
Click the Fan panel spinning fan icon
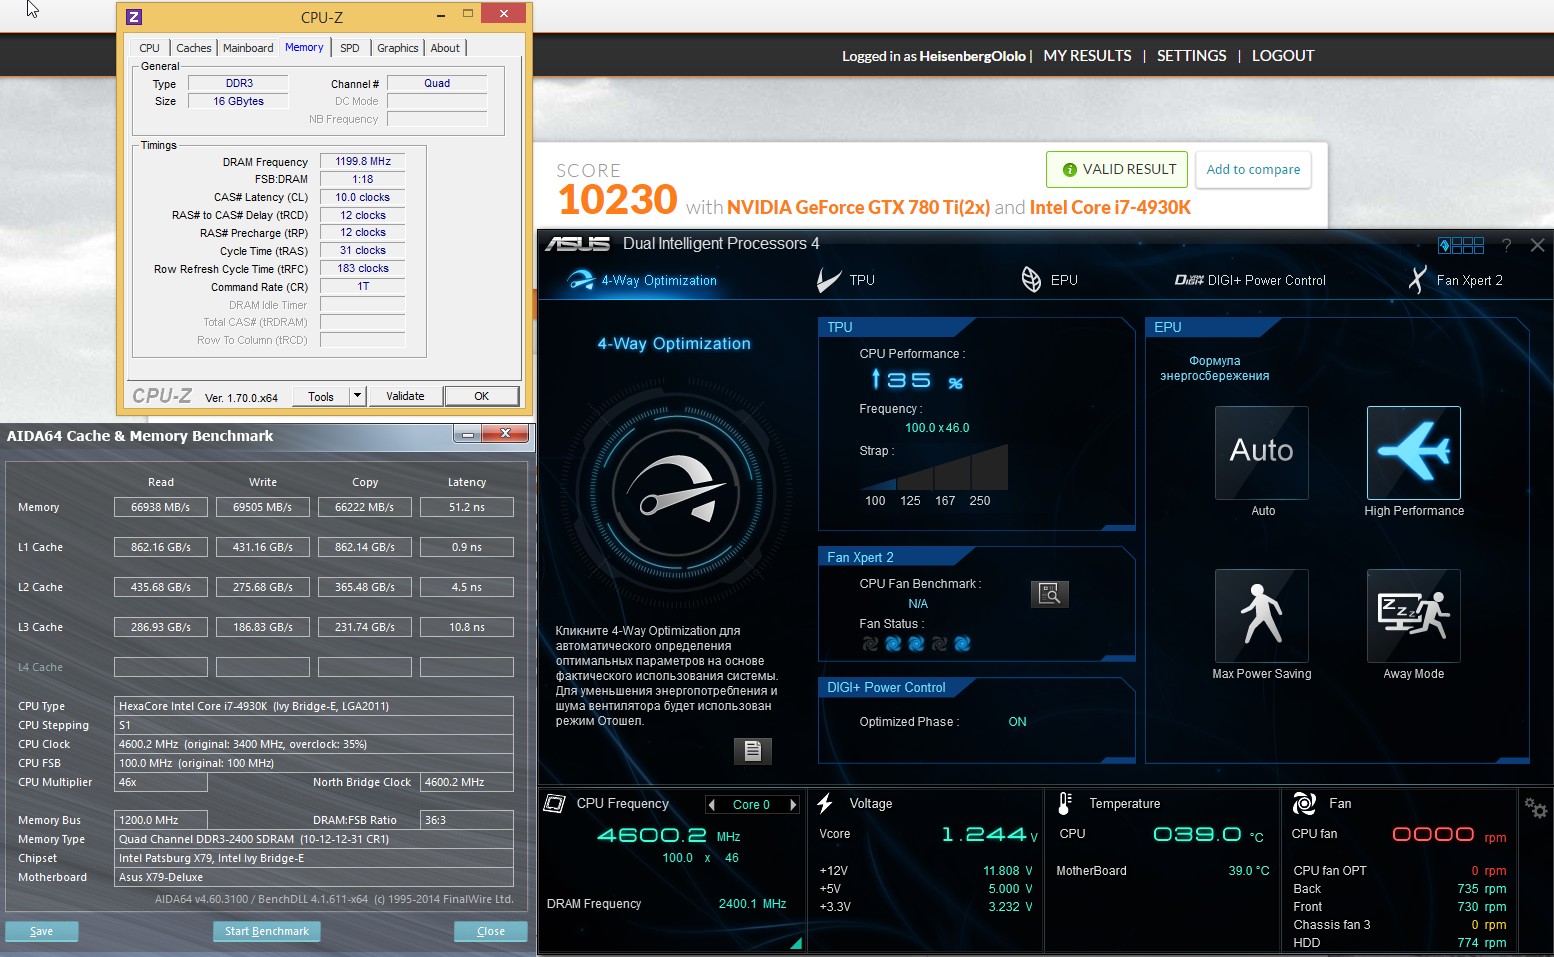pos(1304,803)
